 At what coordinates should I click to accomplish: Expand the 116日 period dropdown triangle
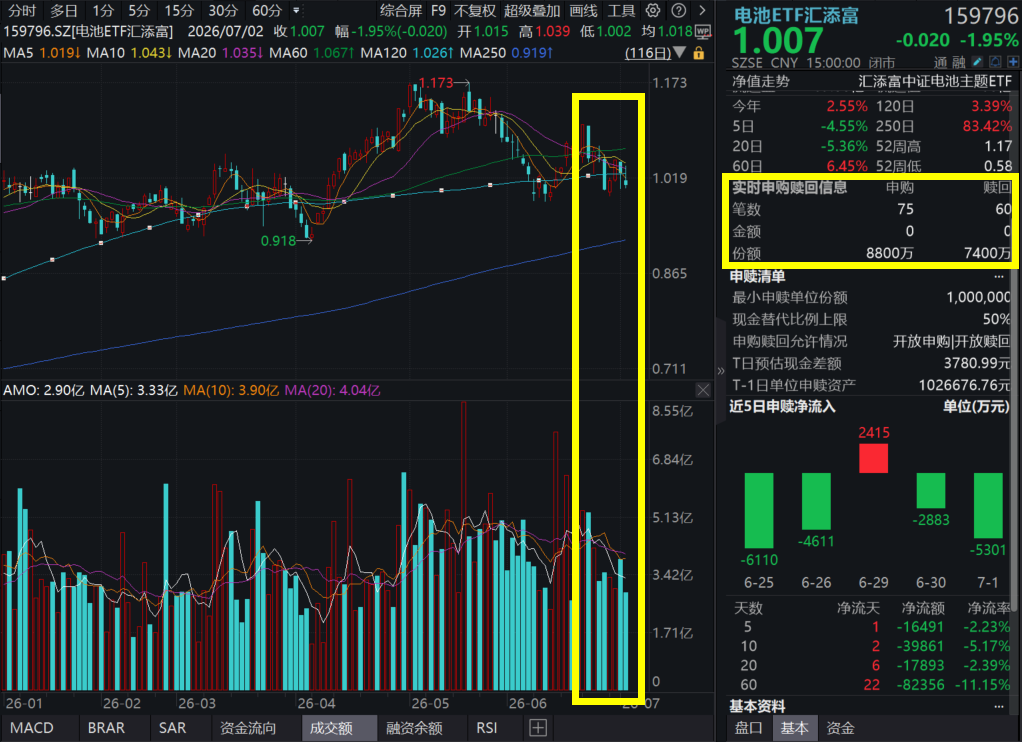coord(680,52)
